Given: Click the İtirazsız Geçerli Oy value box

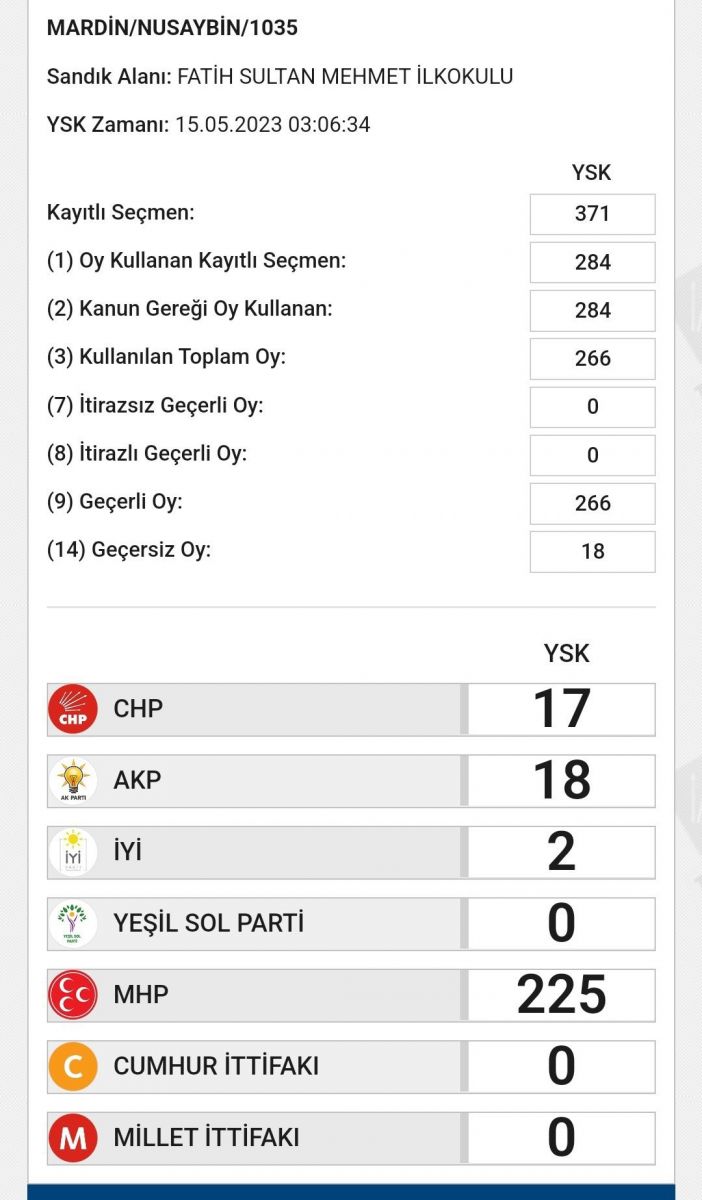Looking at the screenshot, I should pyautogui.click(x=592, y=407).
